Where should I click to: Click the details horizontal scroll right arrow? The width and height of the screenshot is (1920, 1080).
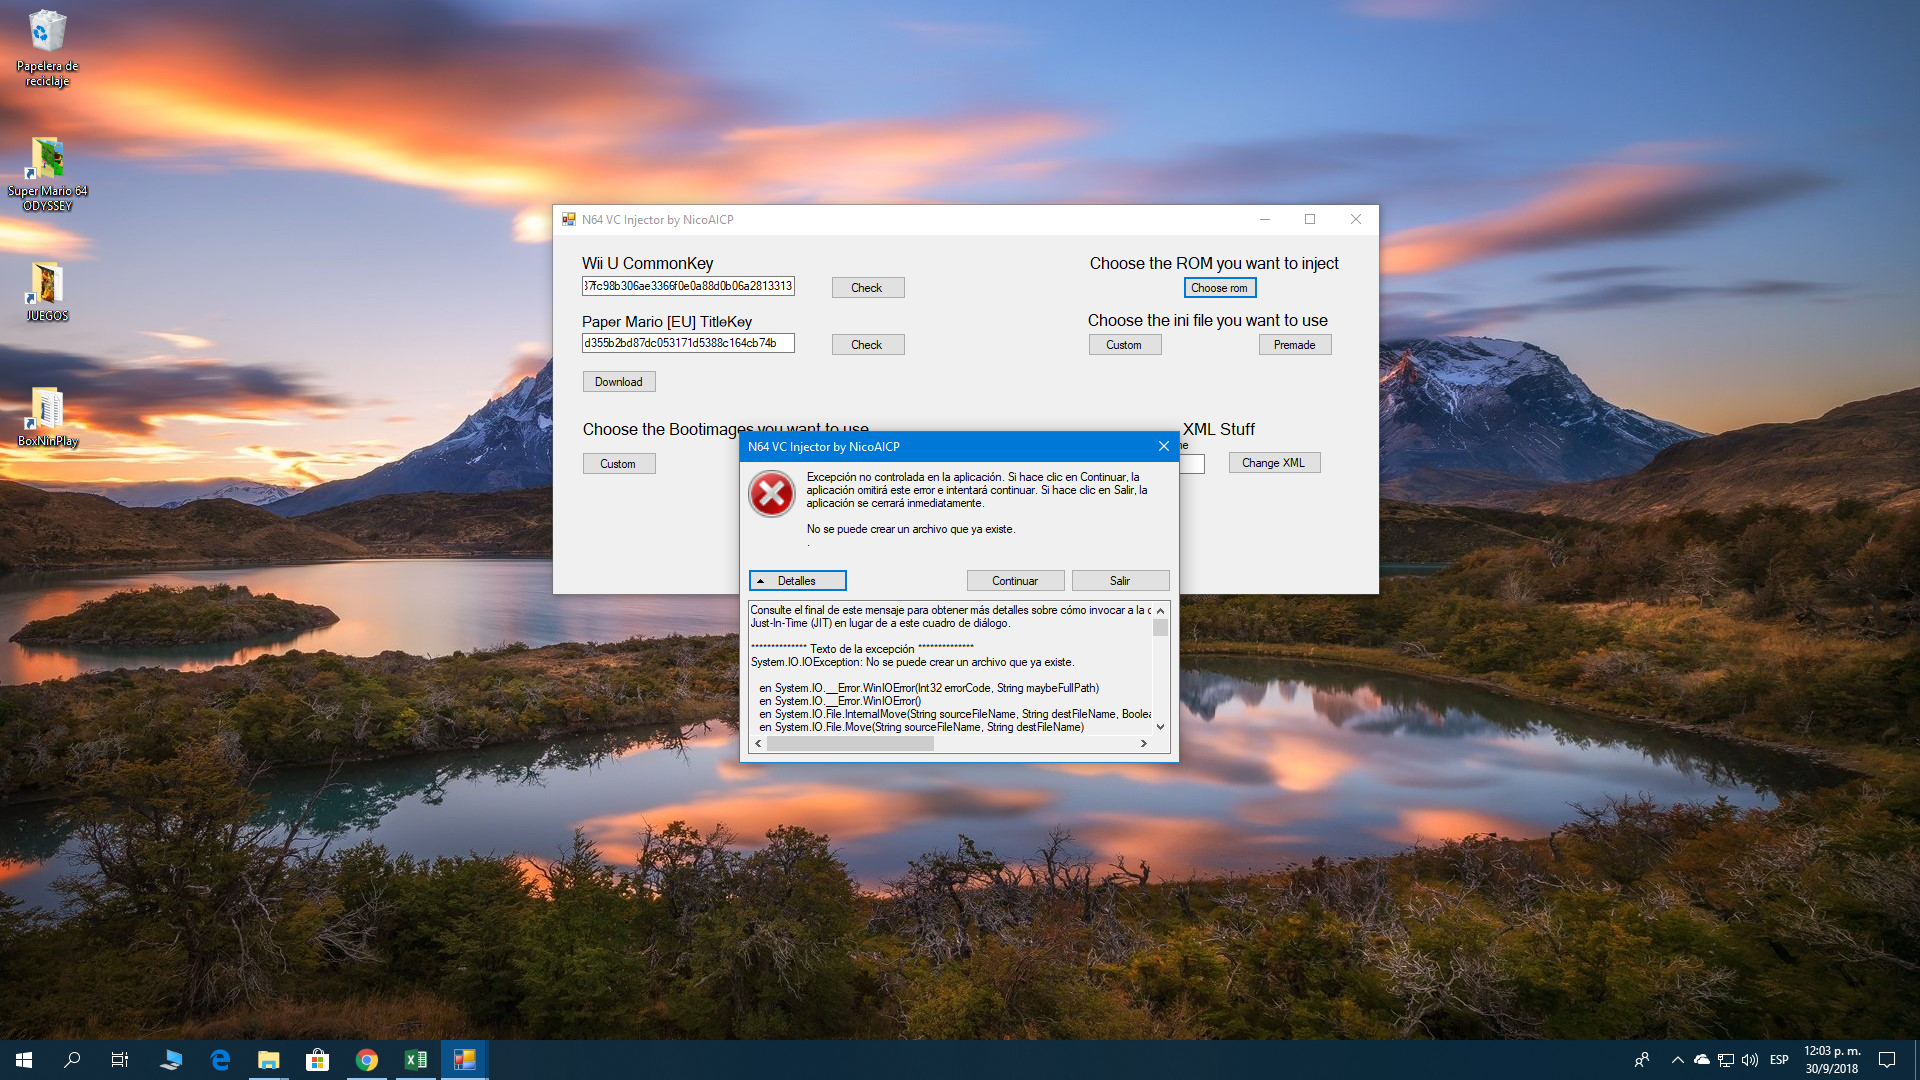point(1144,743)
